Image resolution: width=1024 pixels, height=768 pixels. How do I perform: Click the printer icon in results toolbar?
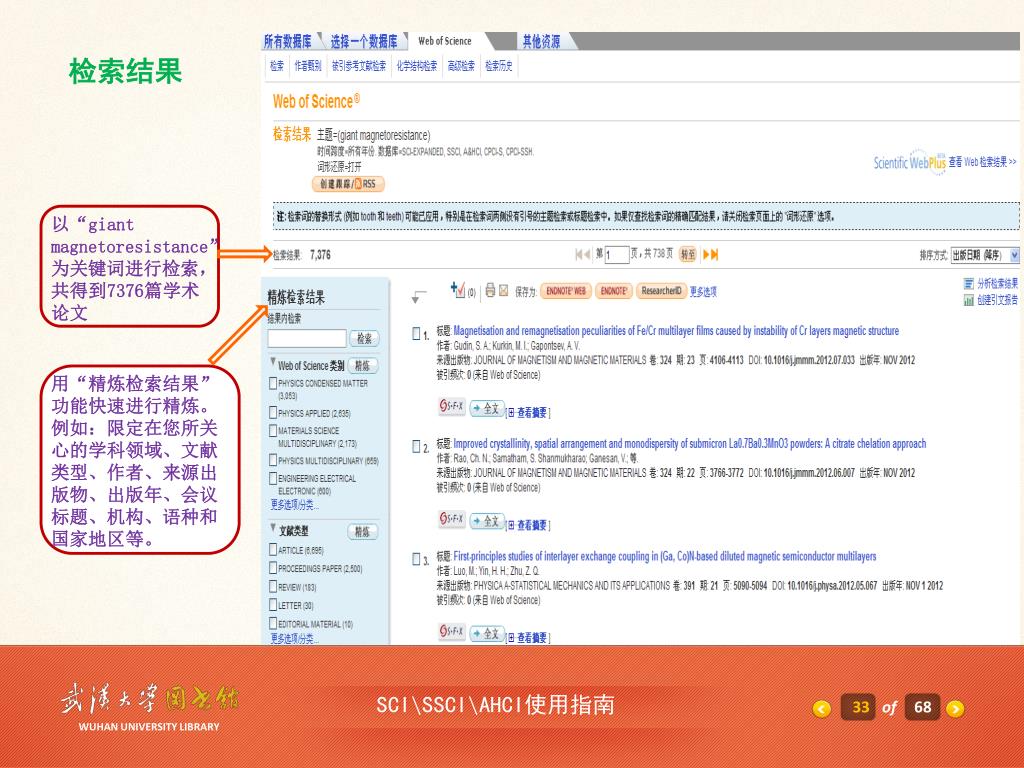click(x=490, y=291)
